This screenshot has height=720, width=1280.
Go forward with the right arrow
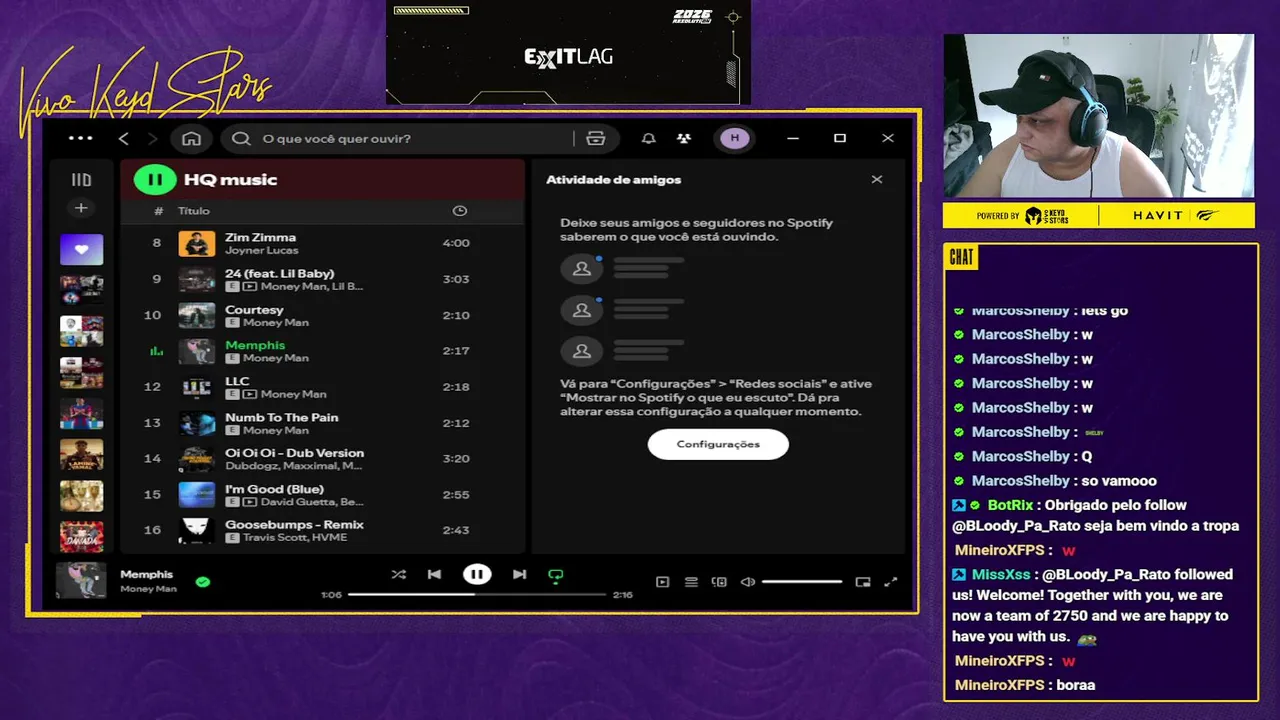point(153,138)
